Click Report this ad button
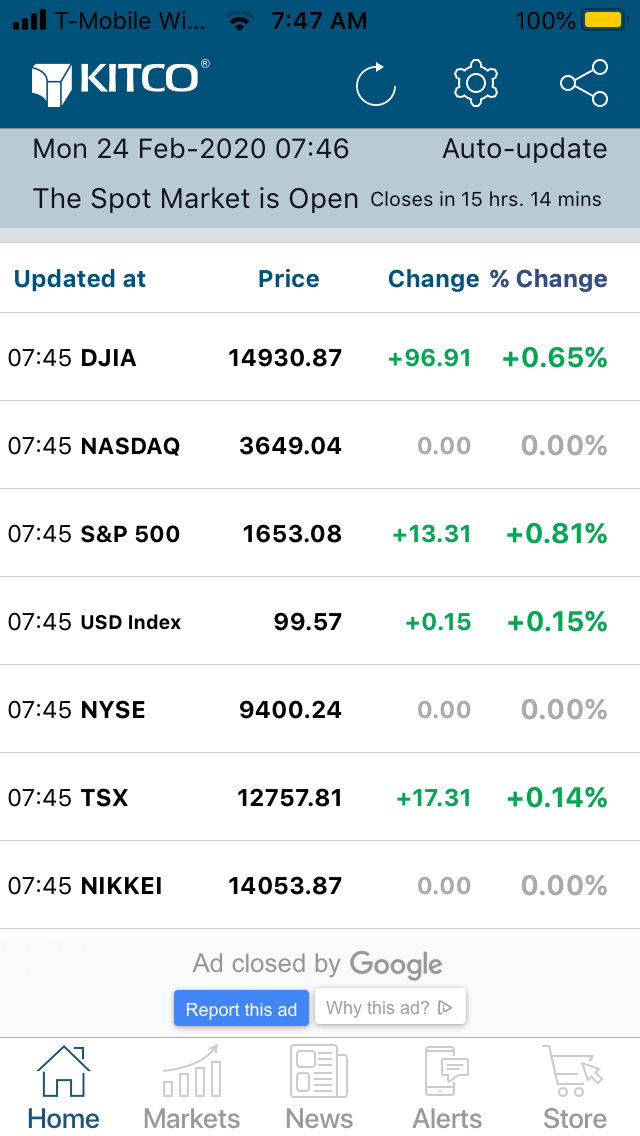 coord(241,1008)
